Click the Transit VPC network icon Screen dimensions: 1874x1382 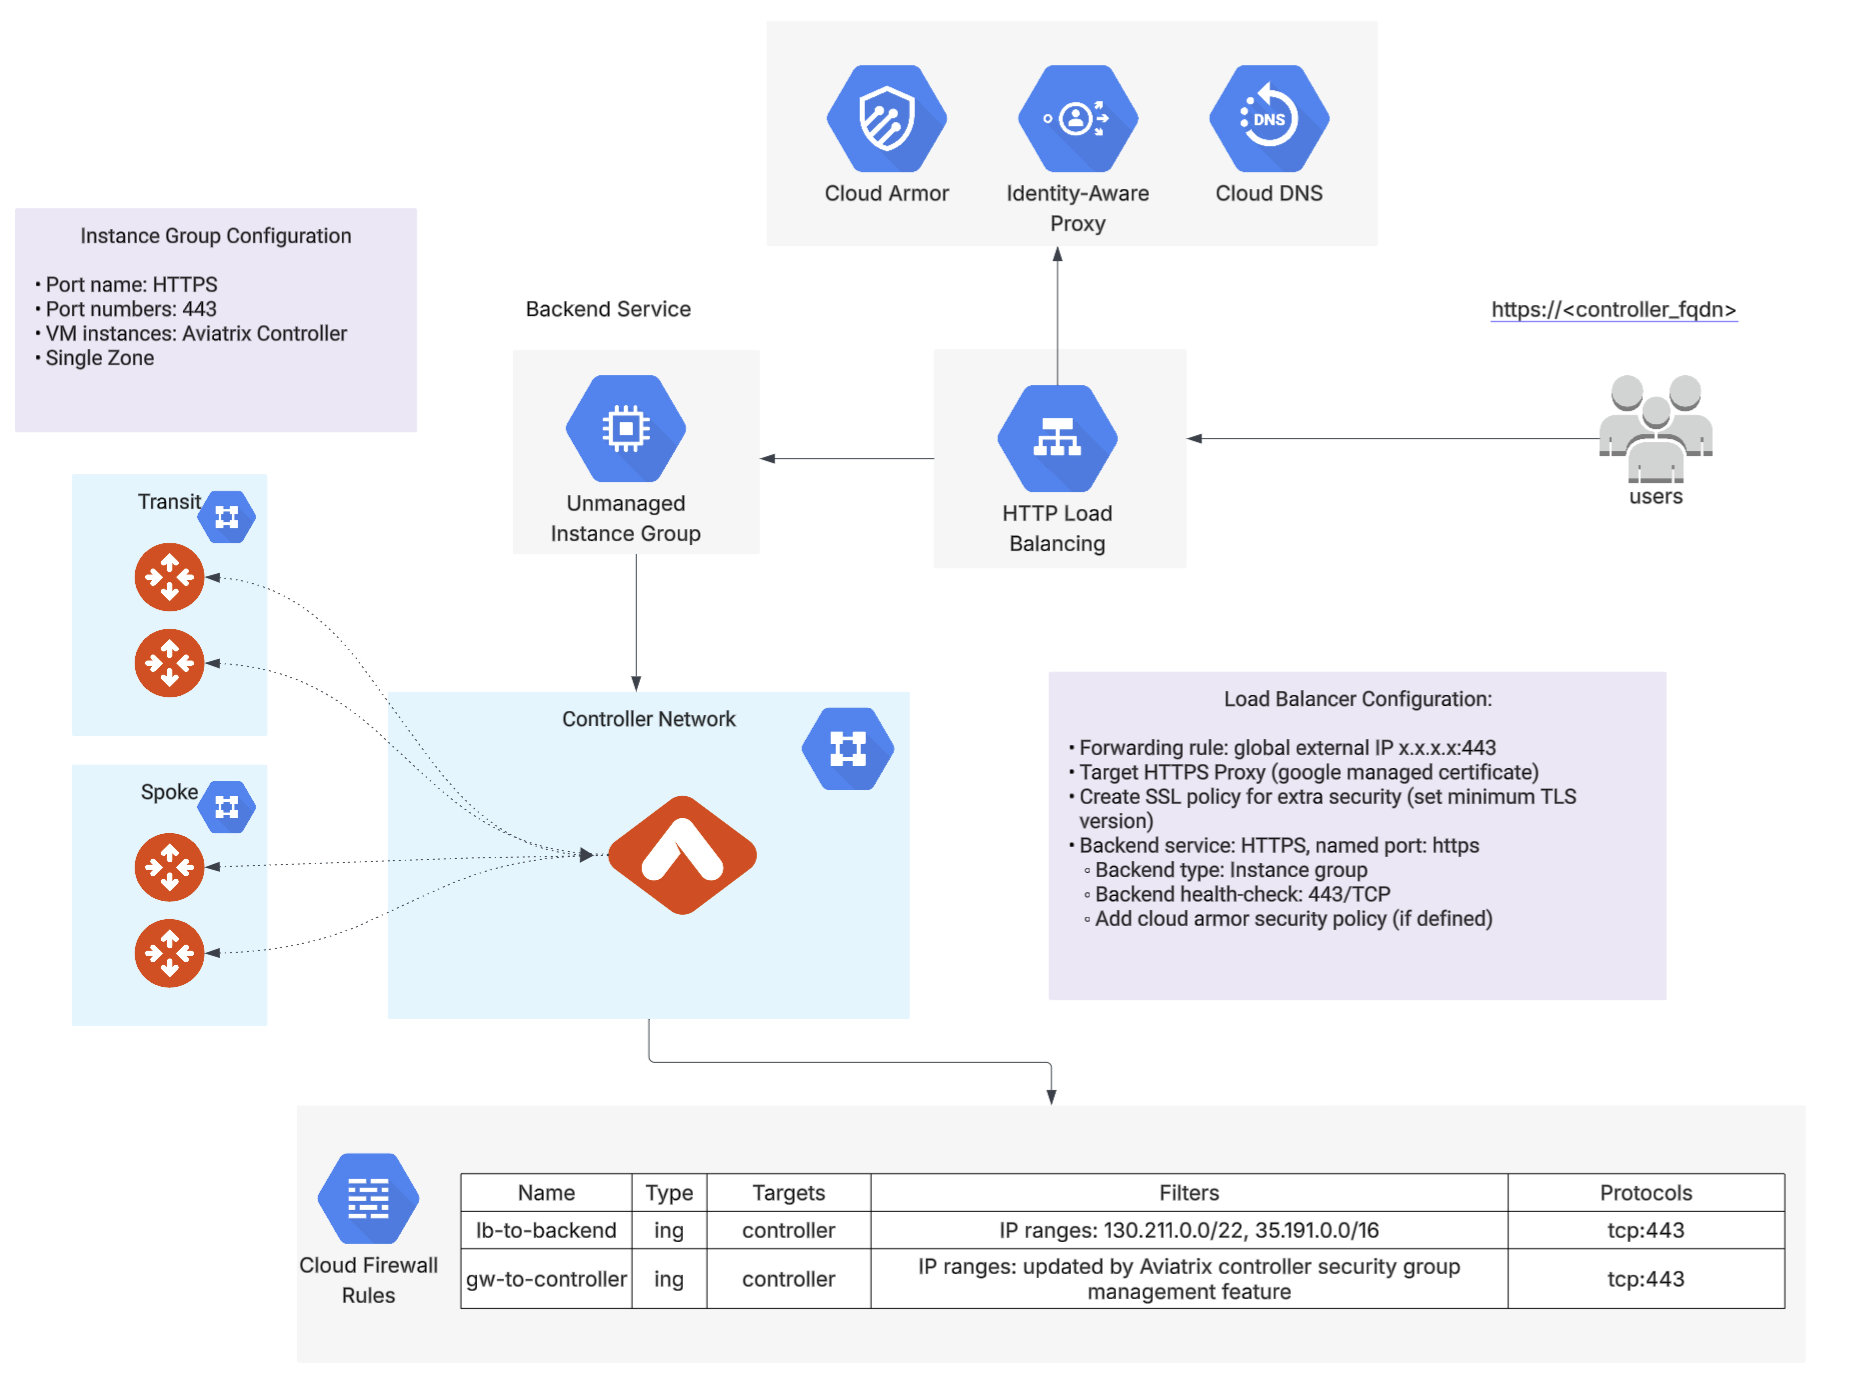[227, 517]
